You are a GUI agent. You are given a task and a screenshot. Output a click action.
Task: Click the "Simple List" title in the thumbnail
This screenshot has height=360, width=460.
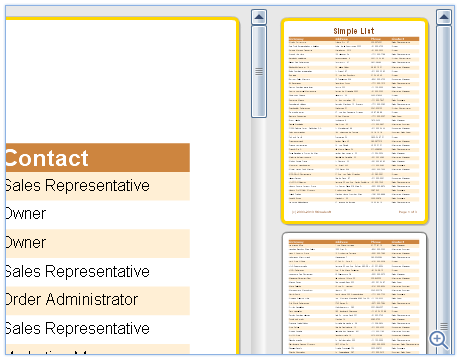point(354,31)
